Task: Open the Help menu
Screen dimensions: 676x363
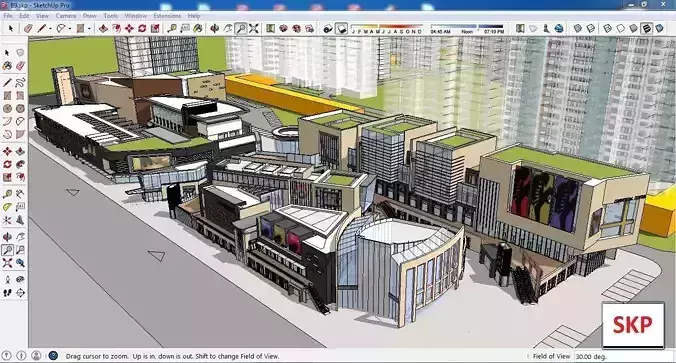Action: tap(194, 16)
